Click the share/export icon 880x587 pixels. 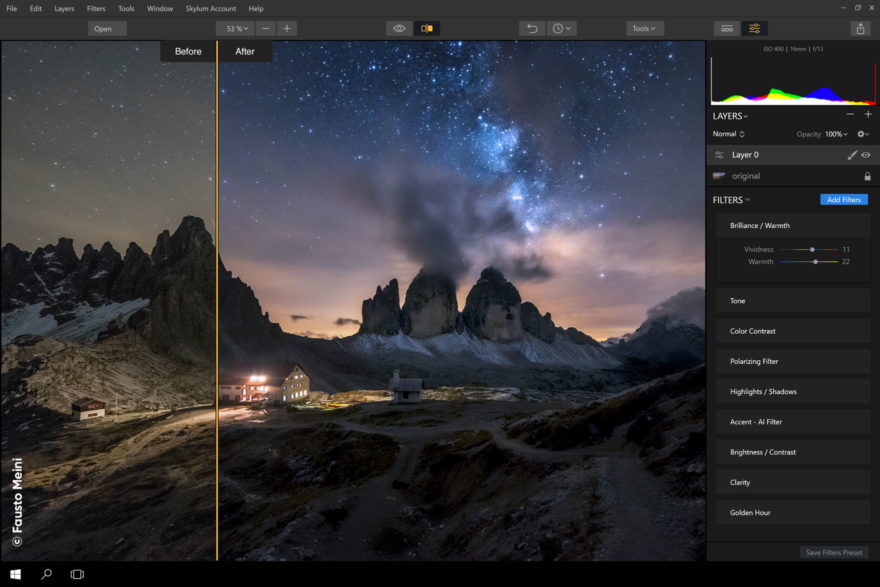[860, 28]
